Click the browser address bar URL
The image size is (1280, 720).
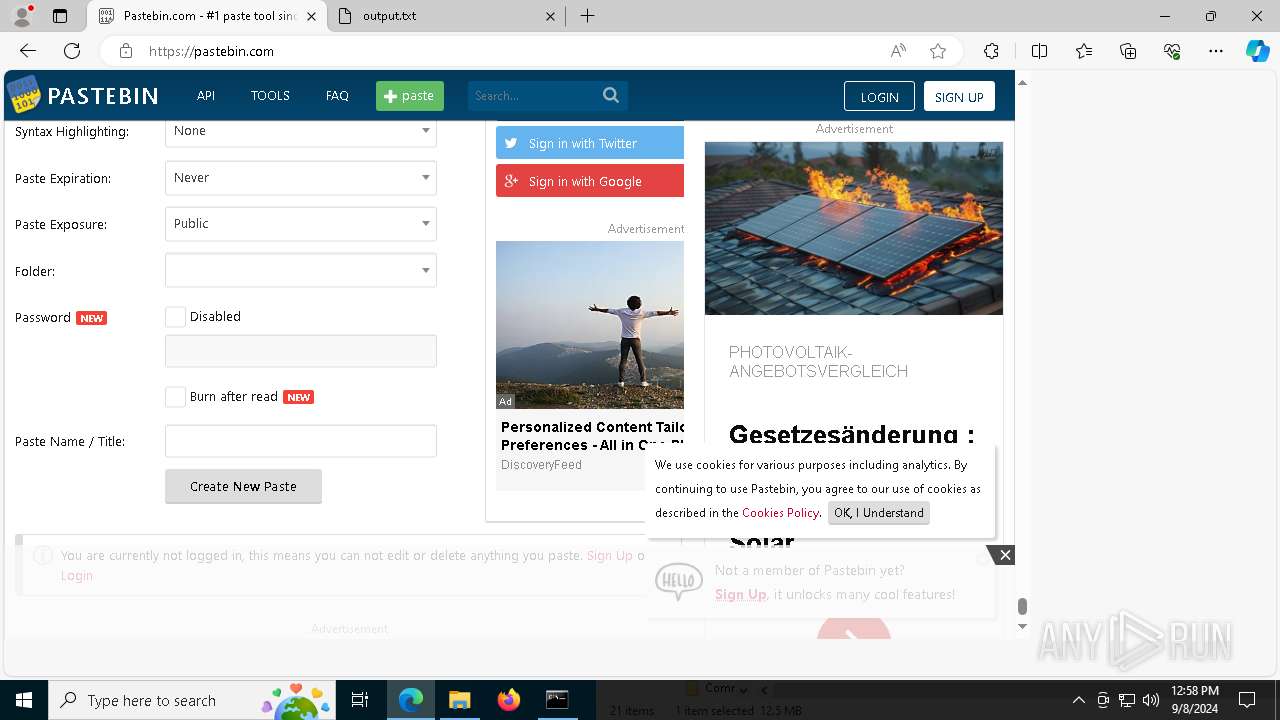(211, 51)
